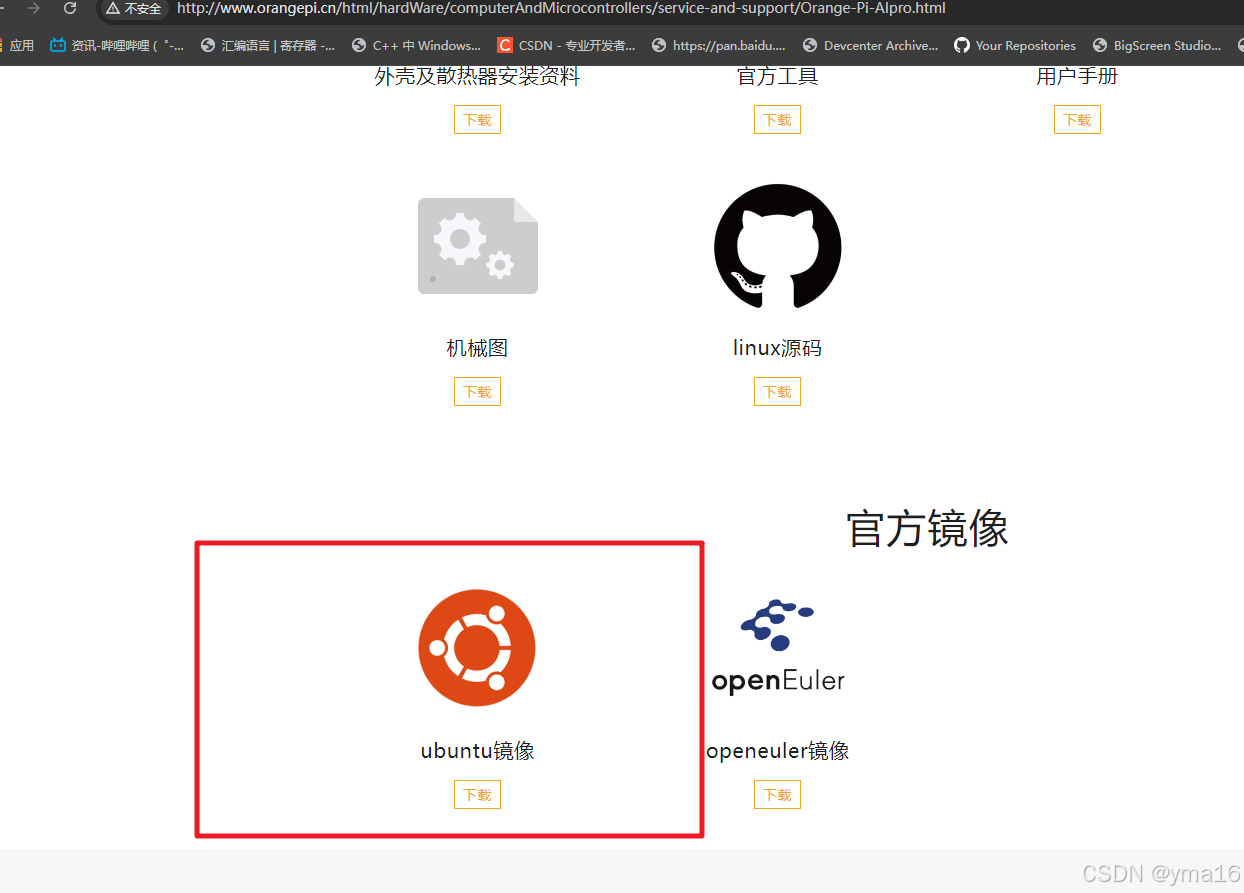Click the ubuntu镜像 label

[x=477, y=751]
